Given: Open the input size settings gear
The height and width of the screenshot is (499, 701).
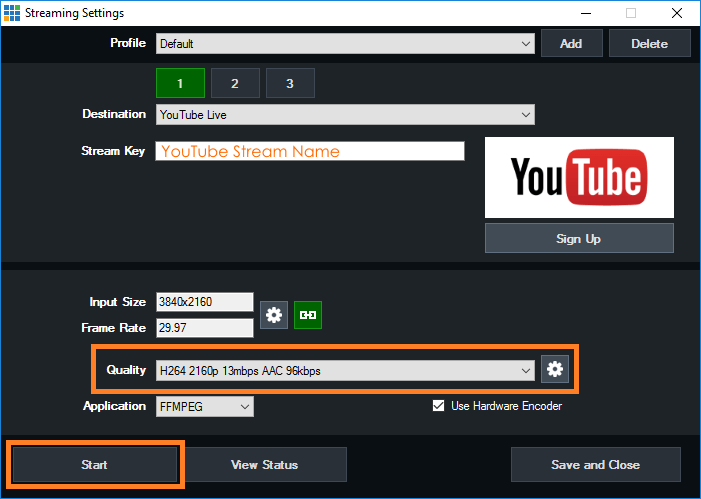Looking at the screenshot, I should pyautogui.click(x=274, y=315).
